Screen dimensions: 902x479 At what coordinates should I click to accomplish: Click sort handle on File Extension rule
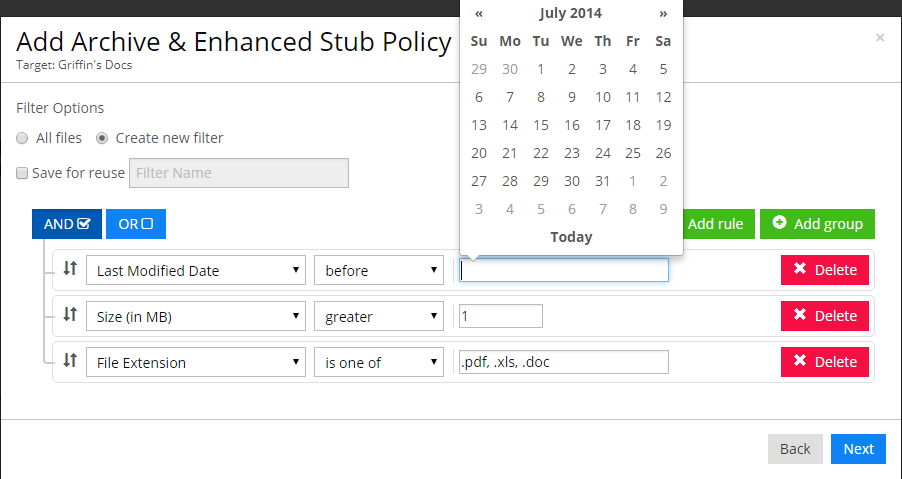pos(70,361)
